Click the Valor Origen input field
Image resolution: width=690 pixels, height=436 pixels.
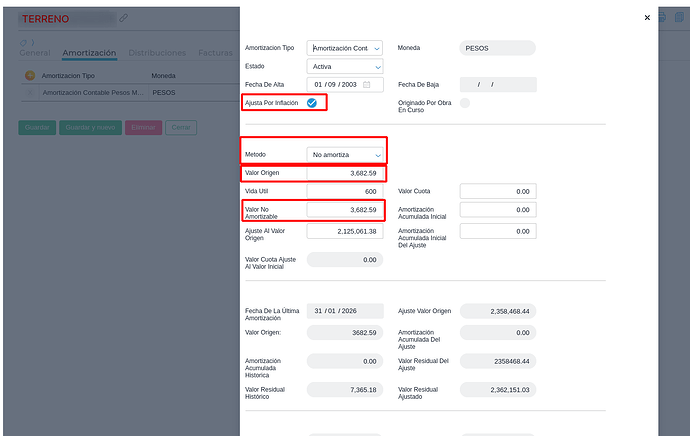[344, 173]
